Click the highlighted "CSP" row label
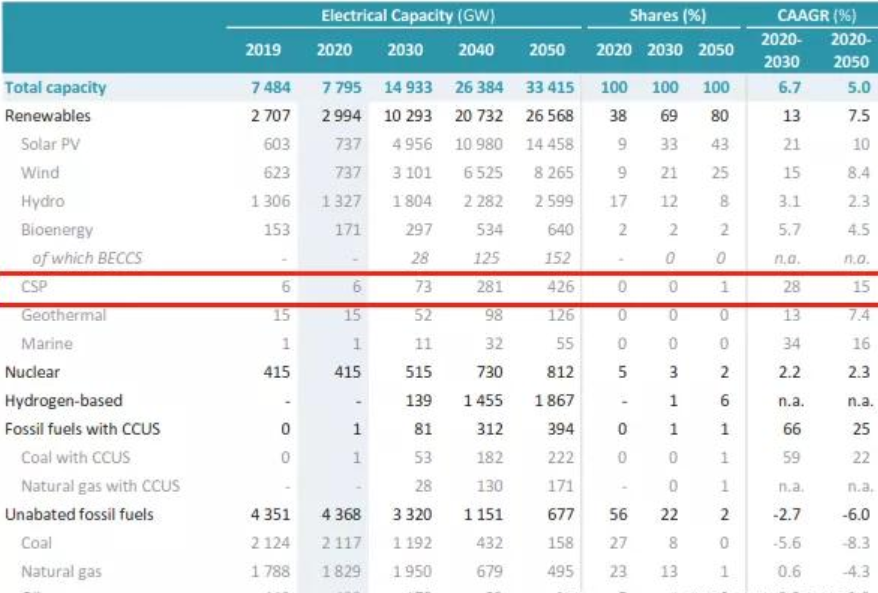The image size is (878, 593). [x=35, y=287]
